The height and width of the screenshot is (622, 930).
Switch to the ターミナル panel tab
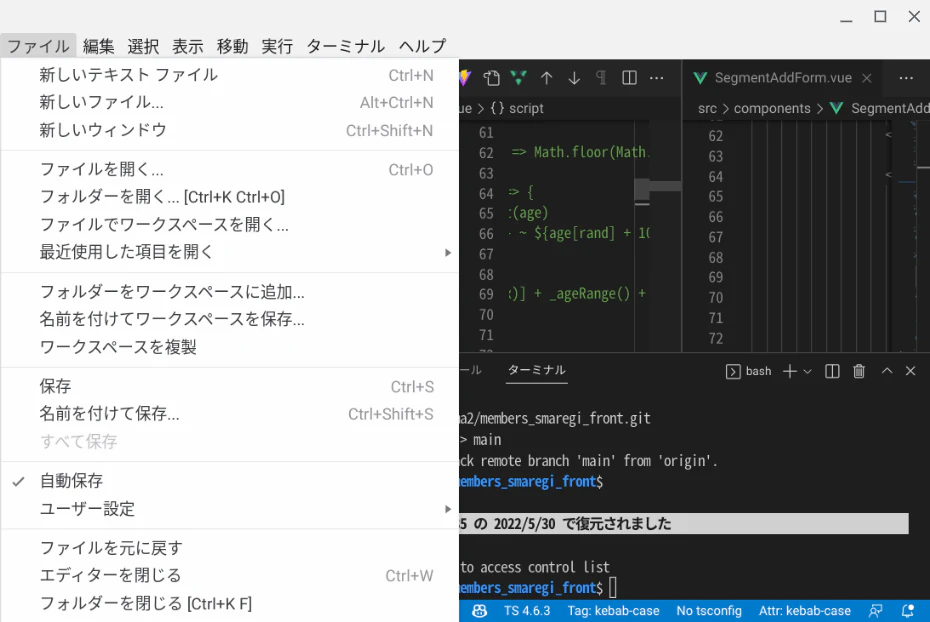coord(536,370)
